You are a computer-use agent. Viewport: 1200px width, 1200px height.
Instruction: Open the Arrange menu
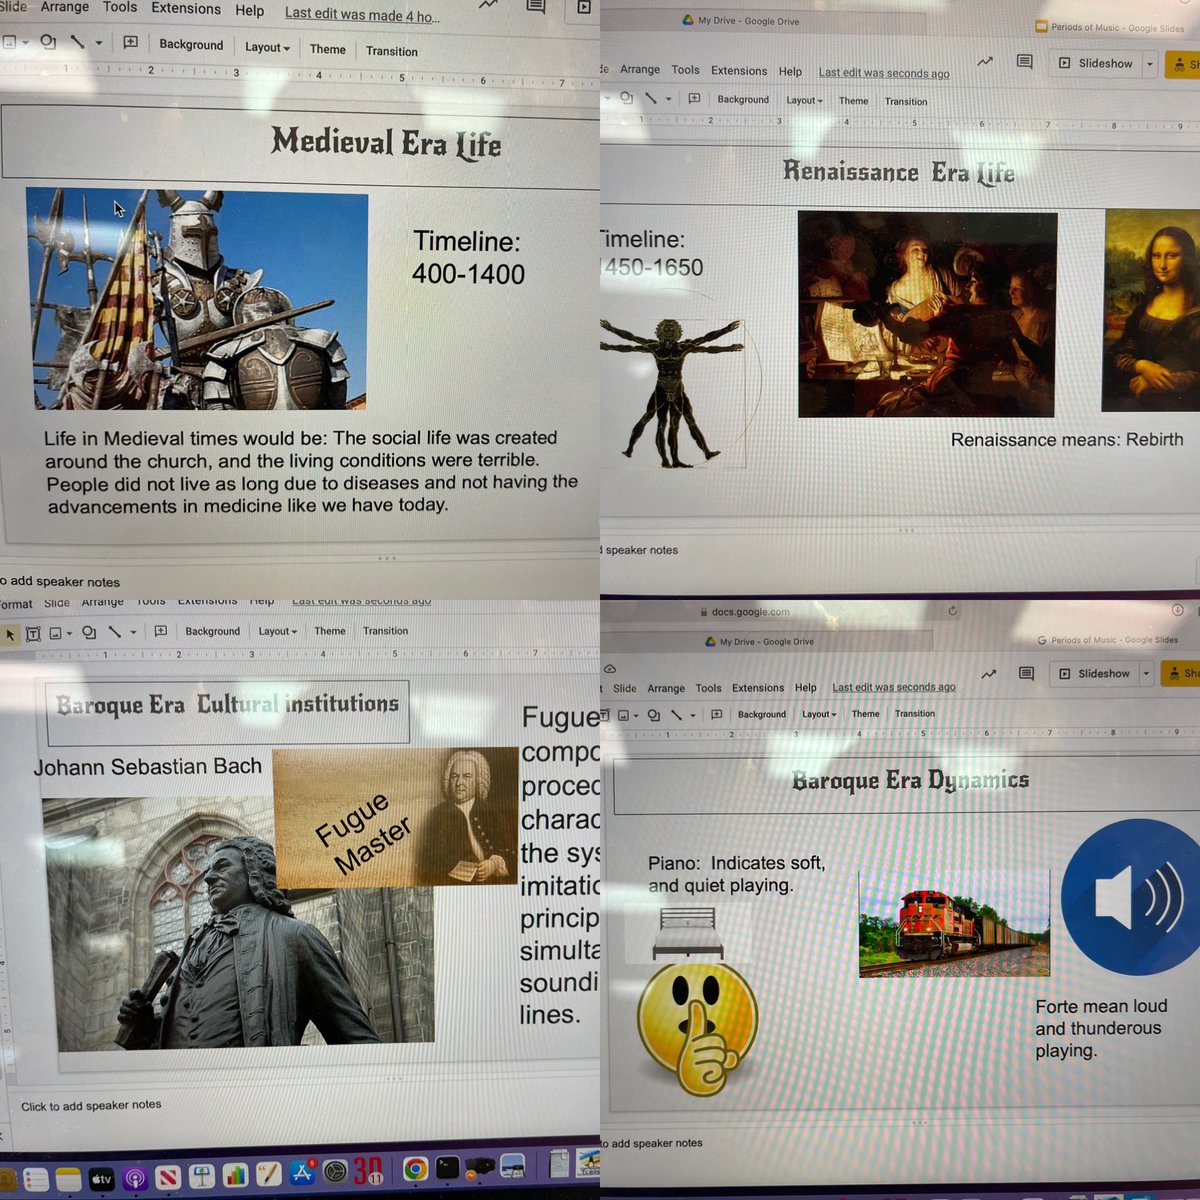tap(640, 69)
